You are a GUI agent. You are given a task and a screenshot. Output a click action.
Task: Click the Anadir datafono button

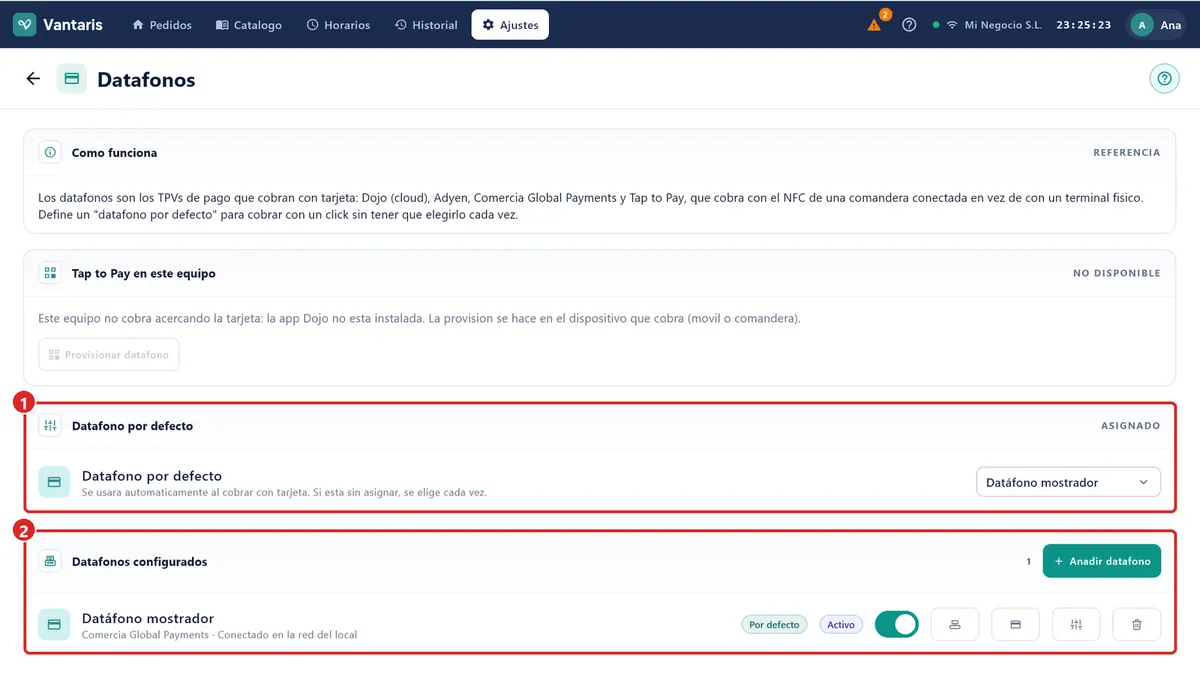[1102, 561]
